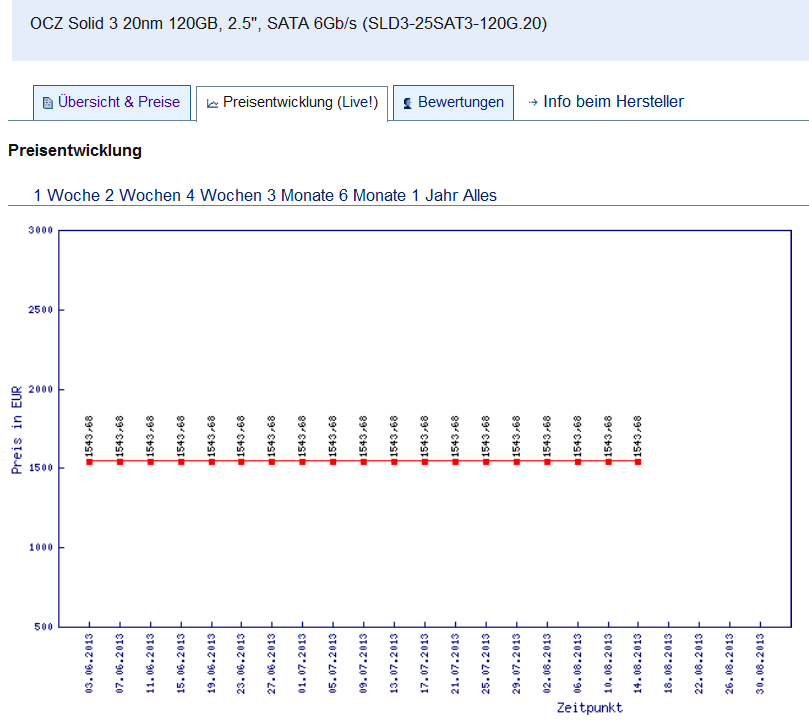Click the data point for 03.06.2013
This screenshot has height=726, width=809.
tap(89, 462)
